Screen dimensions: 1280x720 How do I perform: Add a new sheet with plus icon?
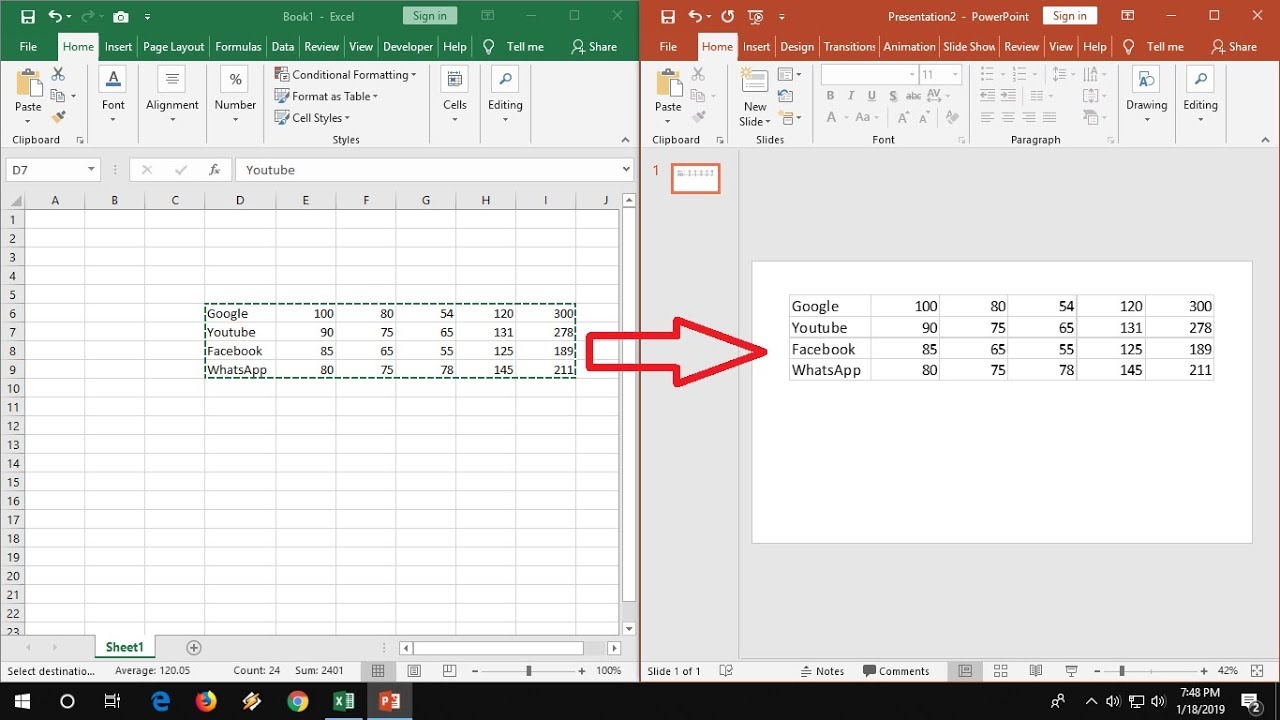[x=194, y=648]
